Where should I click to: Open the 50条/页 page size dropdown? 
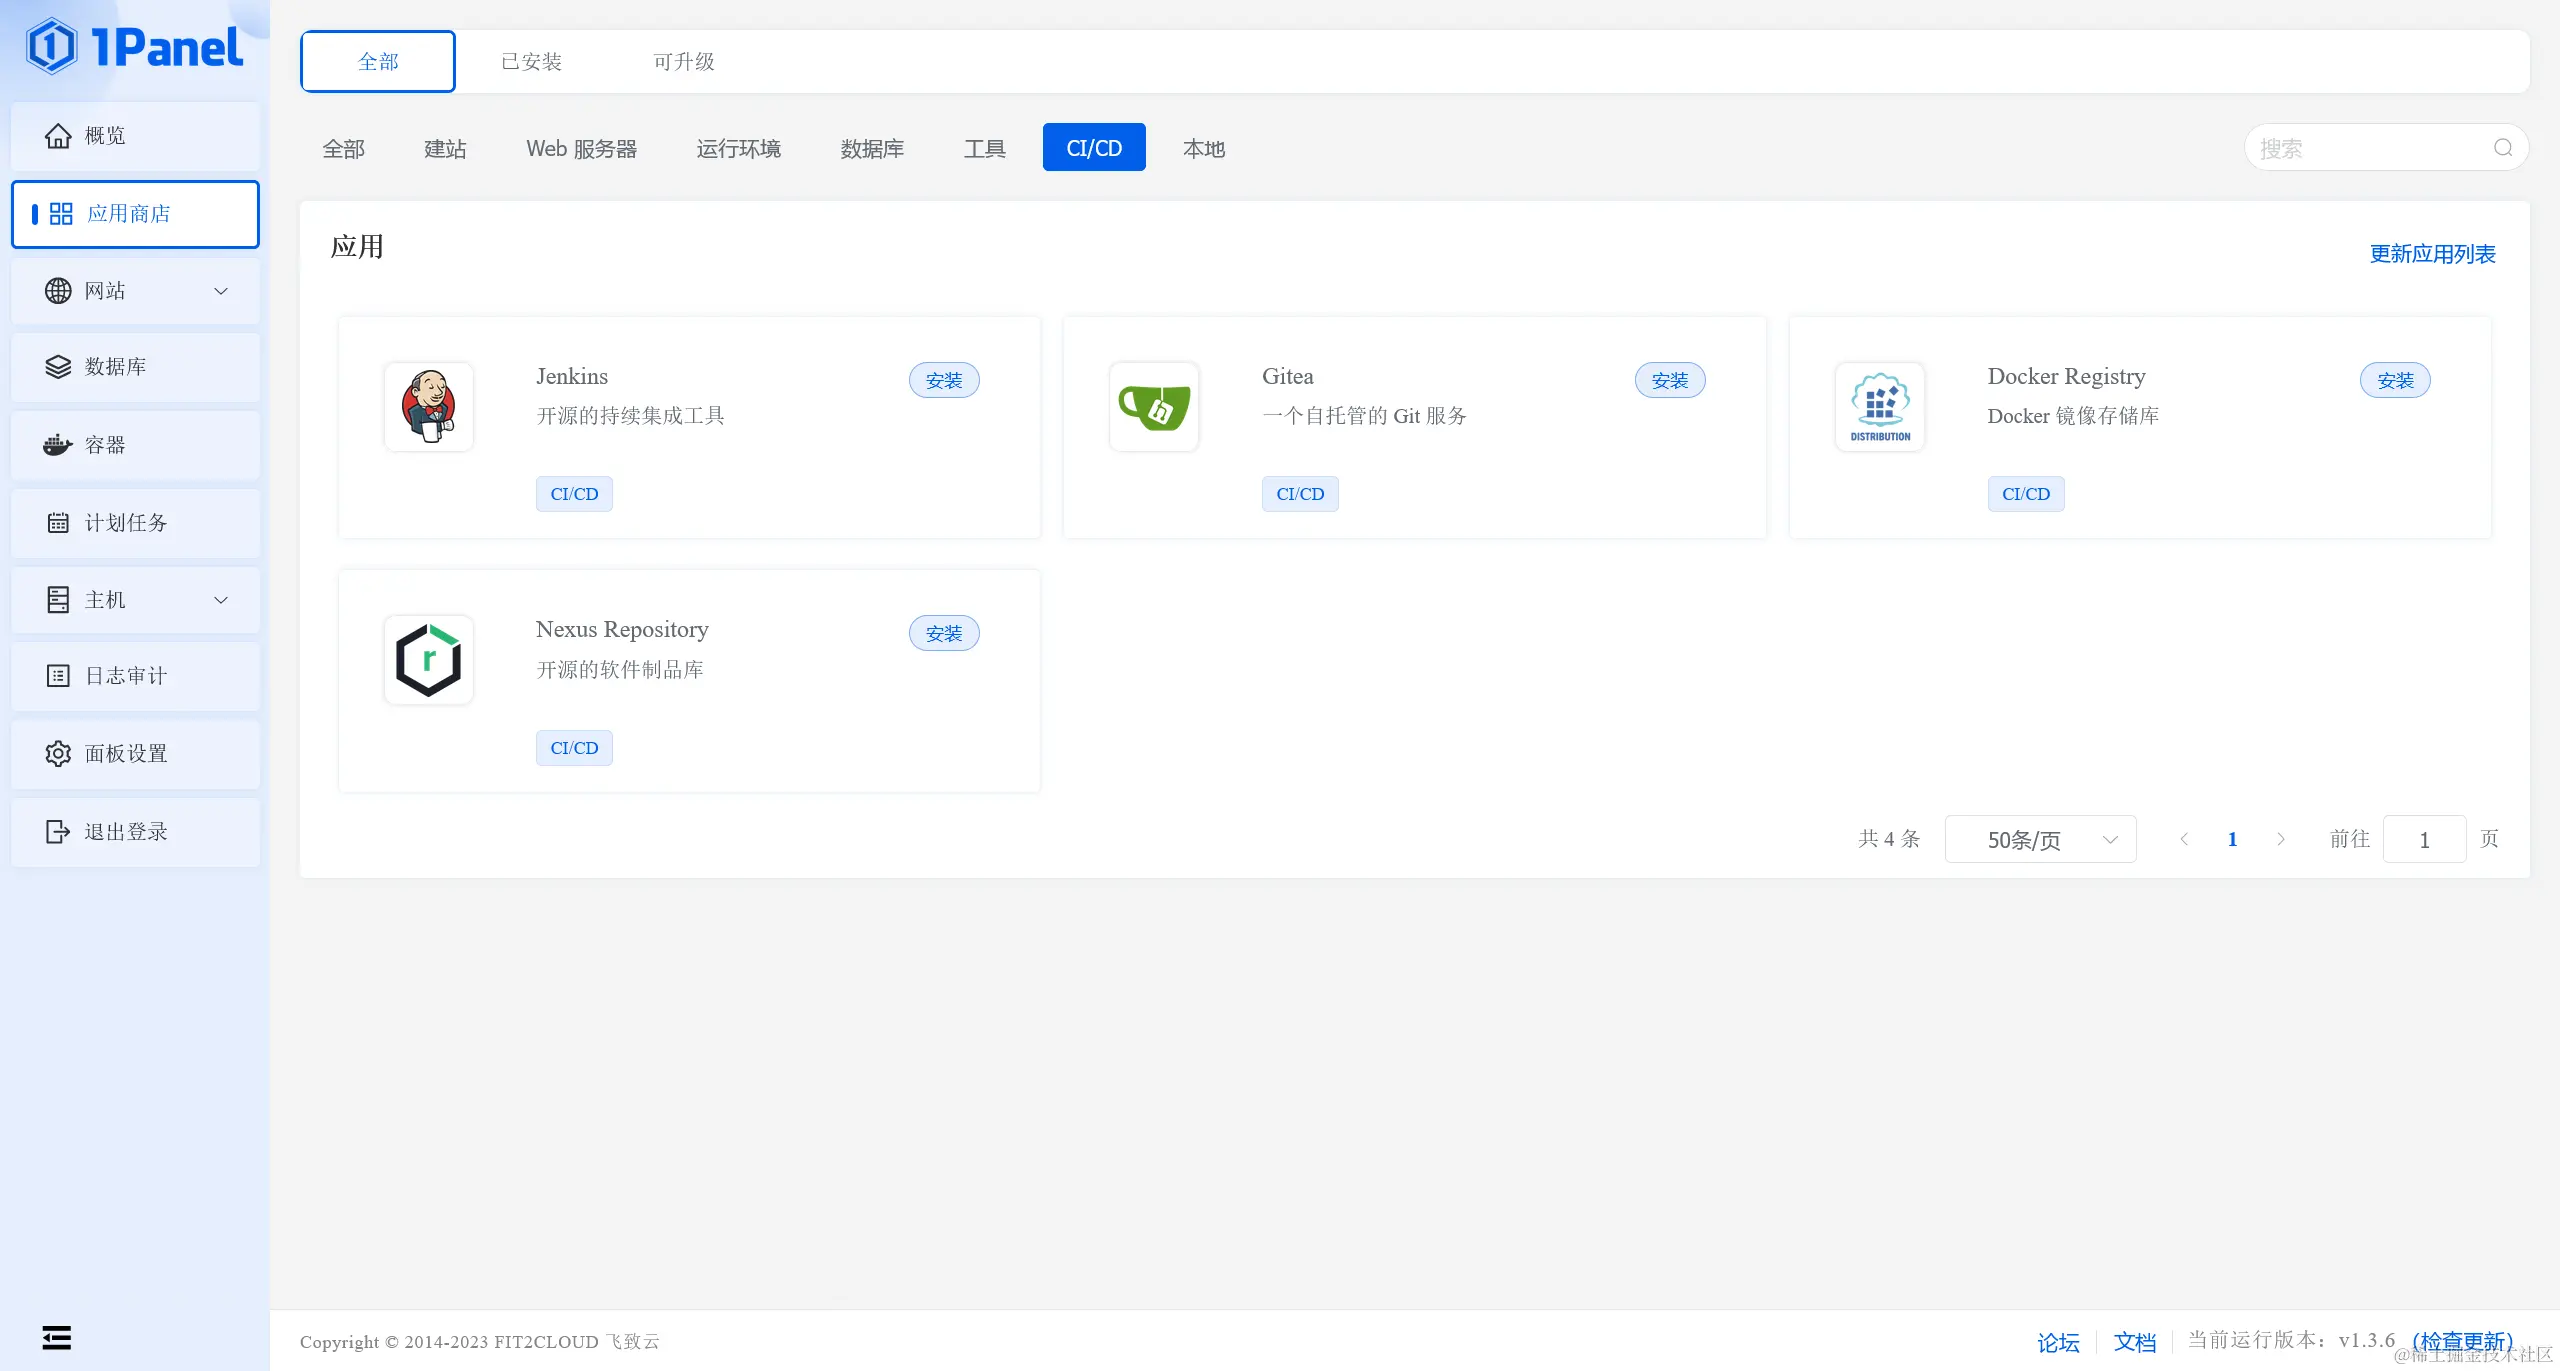(2040, 840)
